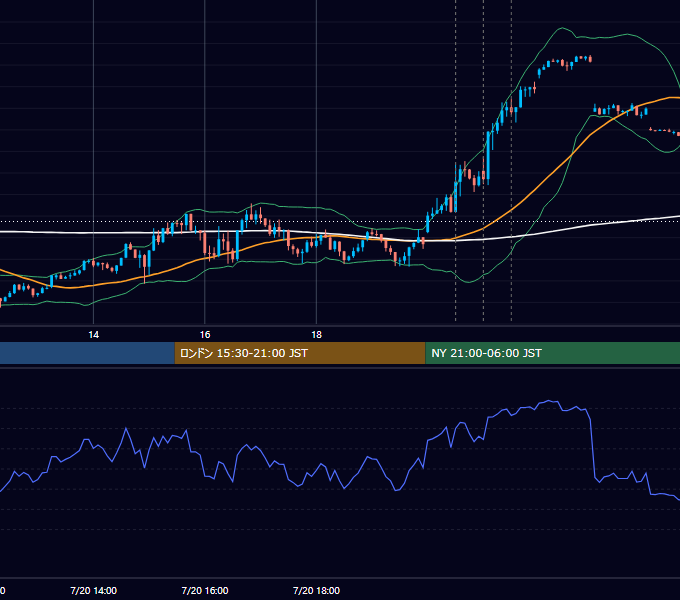Click the NY 21:00-06:00 JST session bar
This screenshot has width=680, height=600.
pyautogui.click(x=552, y=353)
